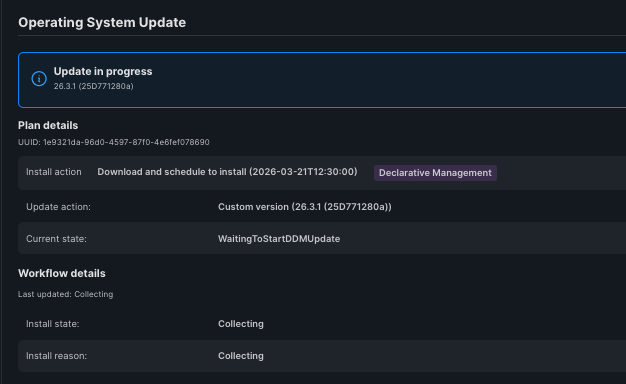Click the Install reason label

point(56,356)
